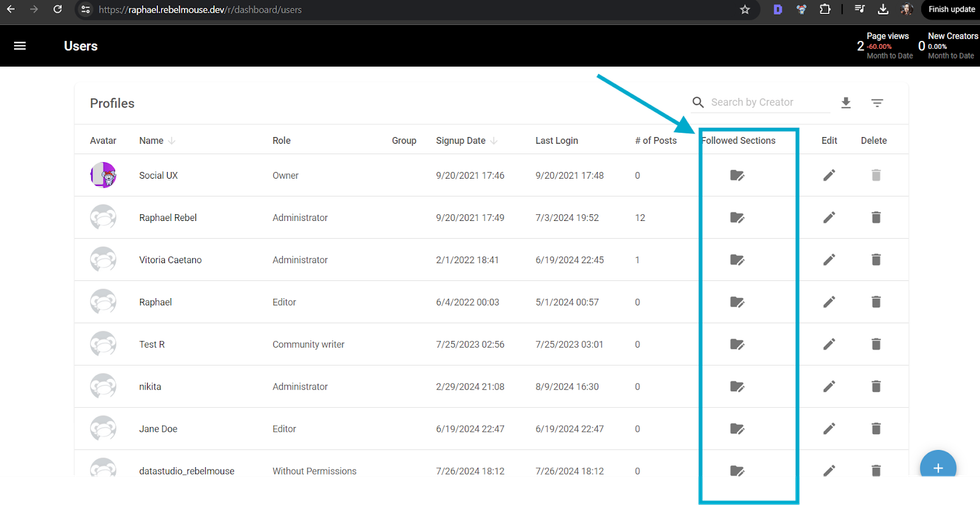
Task: Open Raphael Rebel's 12 posts link
Action: point(640,218)
